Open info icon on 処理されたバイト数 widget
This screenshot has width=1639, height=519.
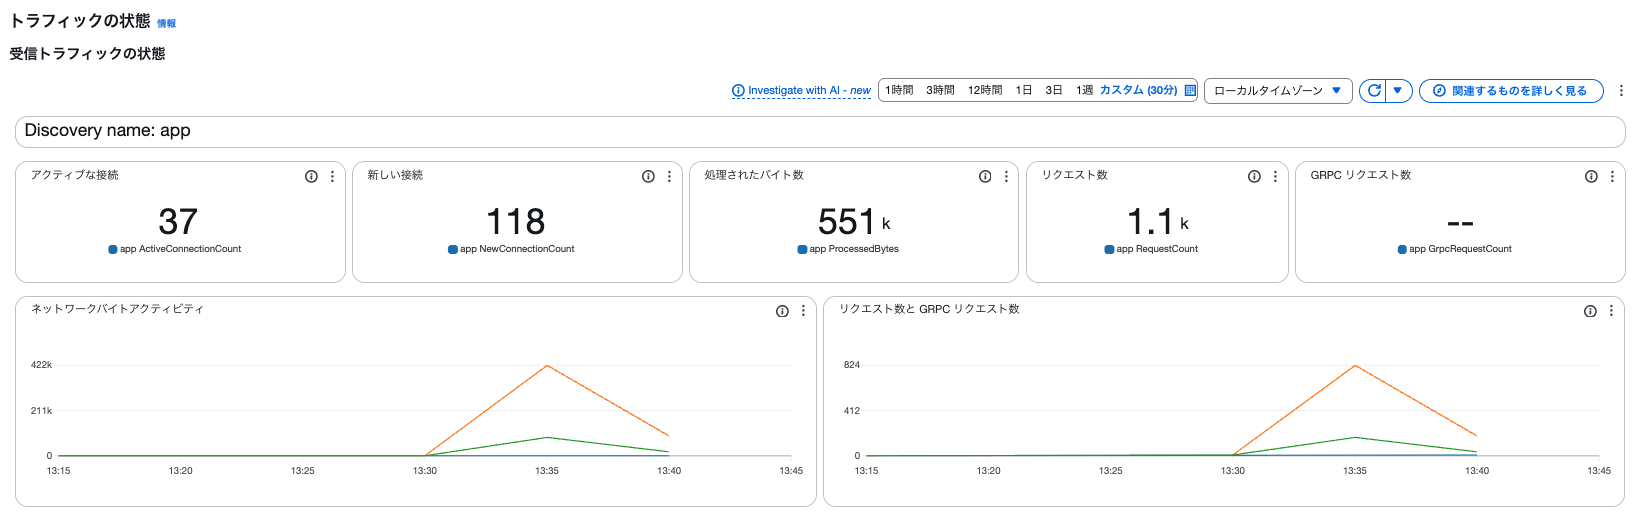(x=985, y=176)
